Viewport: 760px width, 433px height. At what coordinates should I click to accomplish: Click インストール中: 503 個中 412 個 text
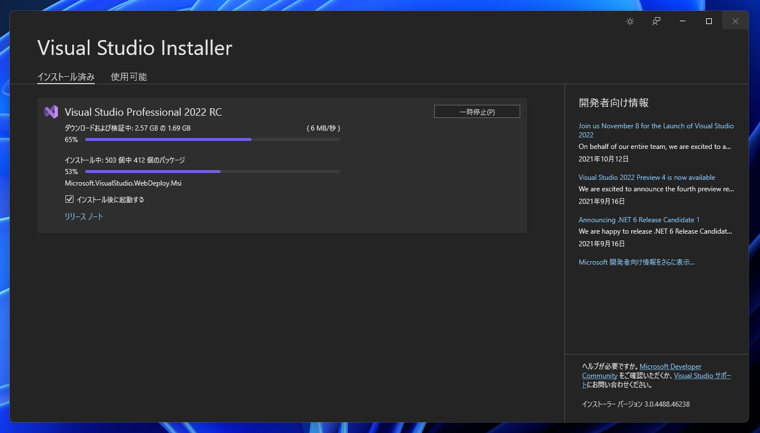[125, 160]
